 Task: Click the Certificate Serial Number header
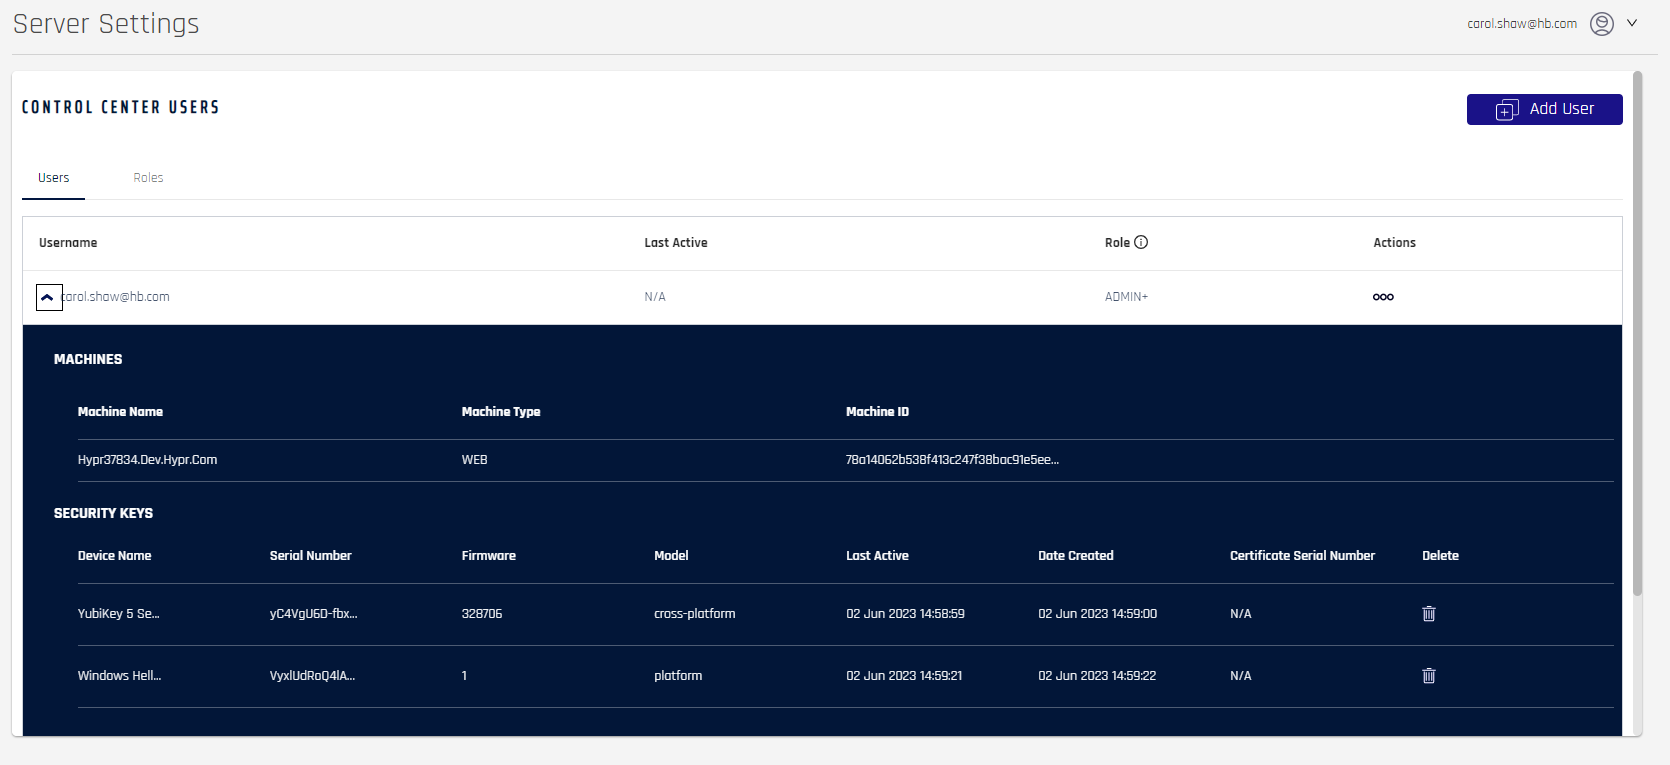pos(1302,556)
